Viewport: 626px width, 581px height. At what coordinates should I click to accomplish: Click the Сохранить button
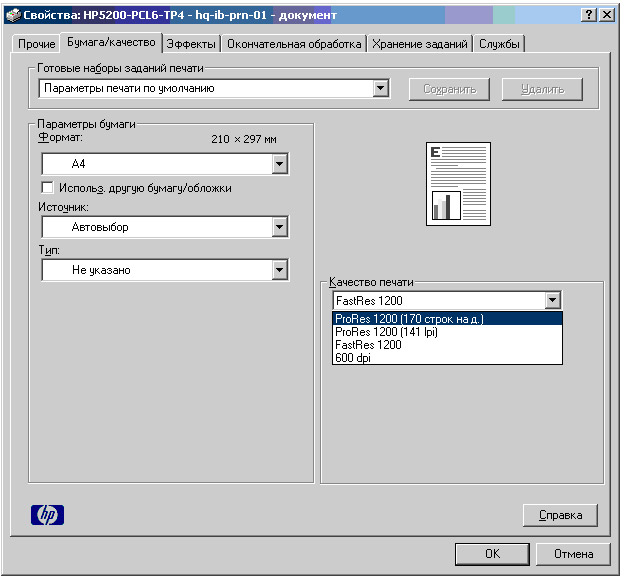[449, 89]
